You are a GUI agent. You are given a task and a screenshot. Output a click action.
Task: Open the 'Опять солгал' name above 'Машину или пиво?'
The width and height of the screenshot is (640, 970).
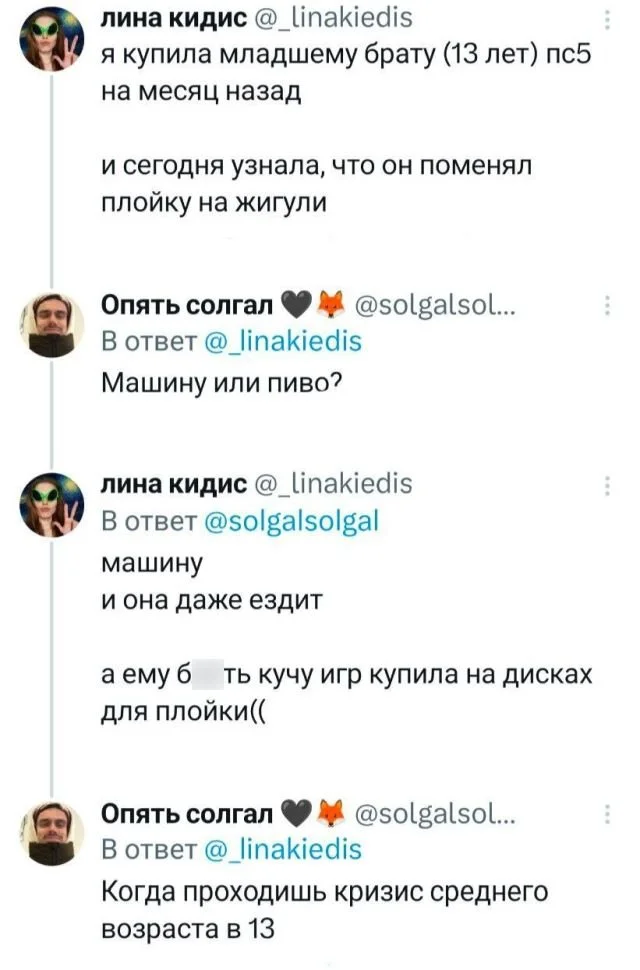185,306
